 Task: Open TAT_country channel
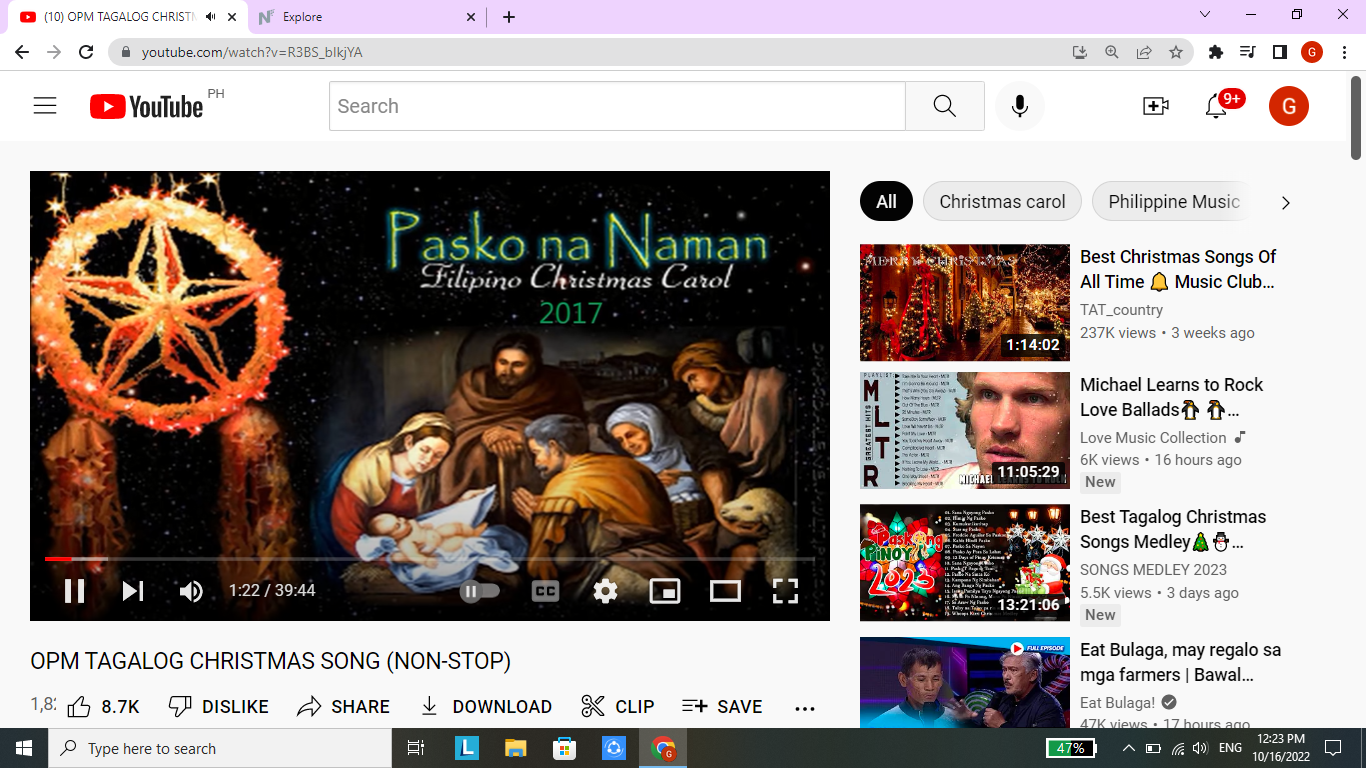[x=1121, y=310]
